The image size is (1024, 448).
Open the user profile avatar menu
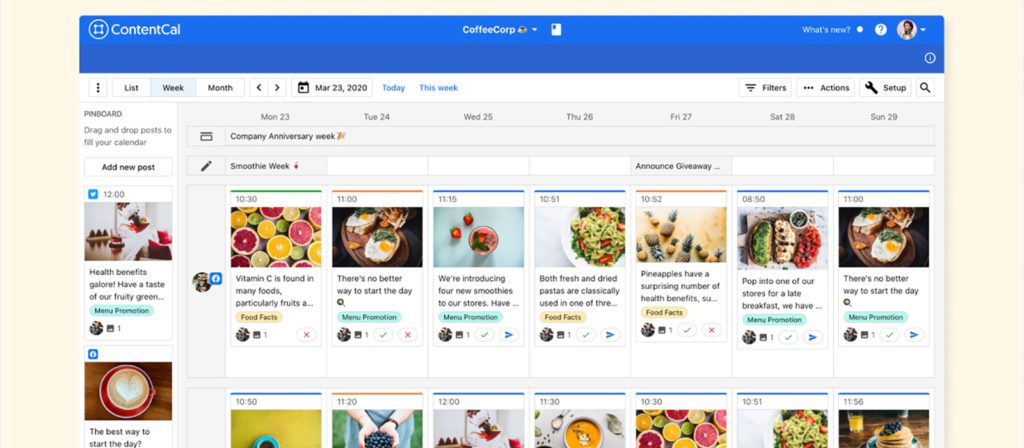[911, 29]
